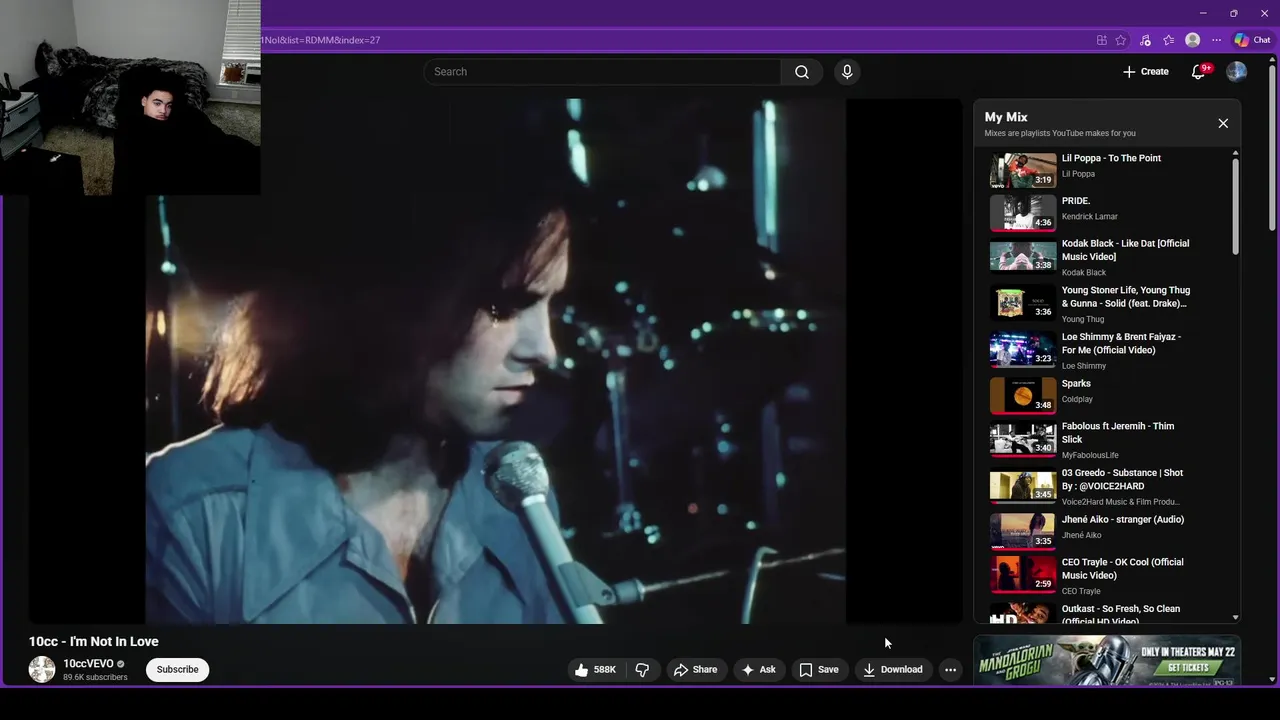Viewport: 1280px width, 720px height.
Task: Like the video with thumbs up
Action: (595, 670)
